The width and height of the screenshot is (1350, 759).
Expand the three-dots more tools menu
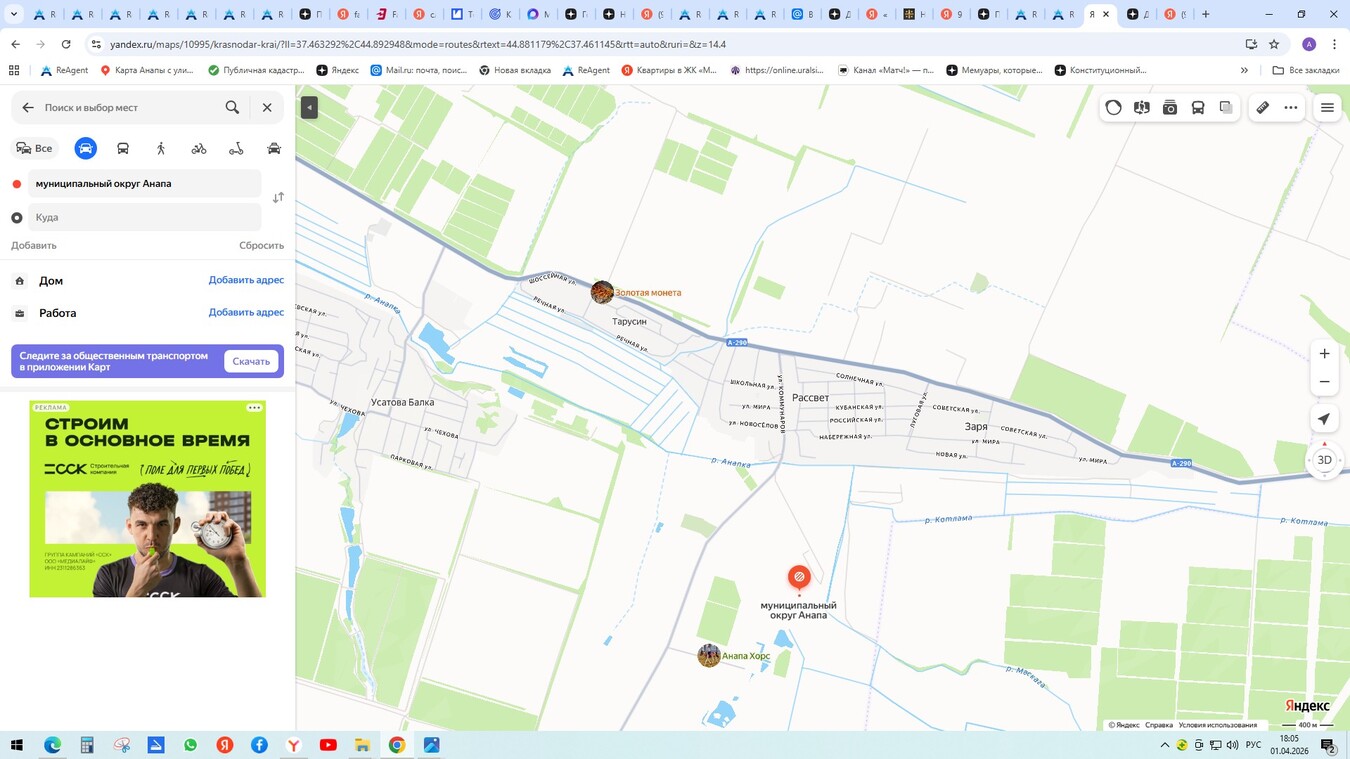(x=1290, y=108)
